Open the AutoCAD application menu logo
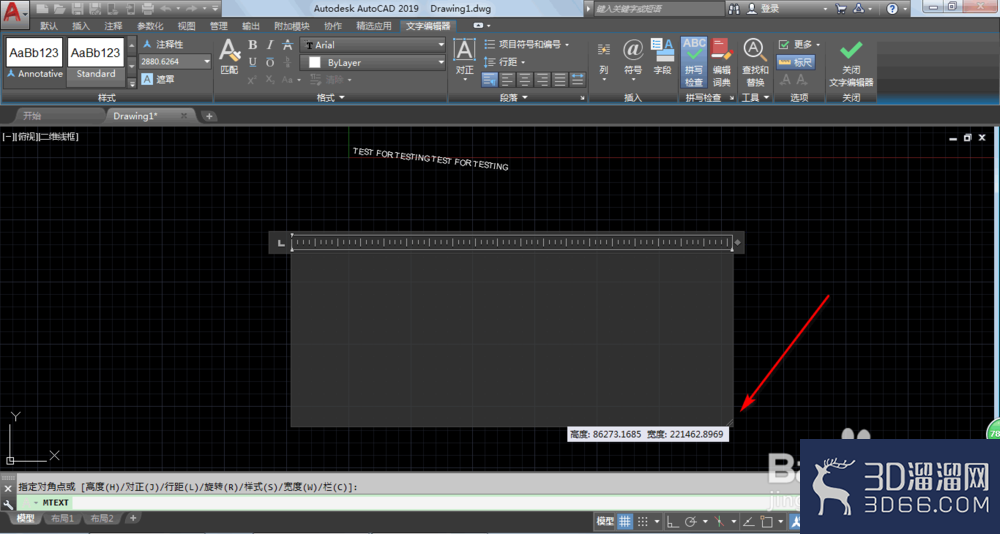The width and height of the screenshot is (1000, 534). tap(14, 12)
